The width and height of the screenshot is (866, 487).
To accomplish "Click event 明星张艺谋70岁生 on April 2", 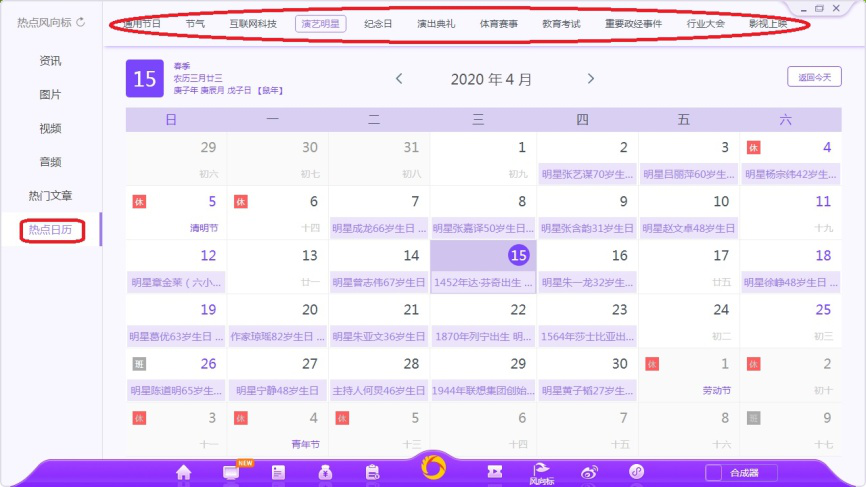I will pos(587,174).
